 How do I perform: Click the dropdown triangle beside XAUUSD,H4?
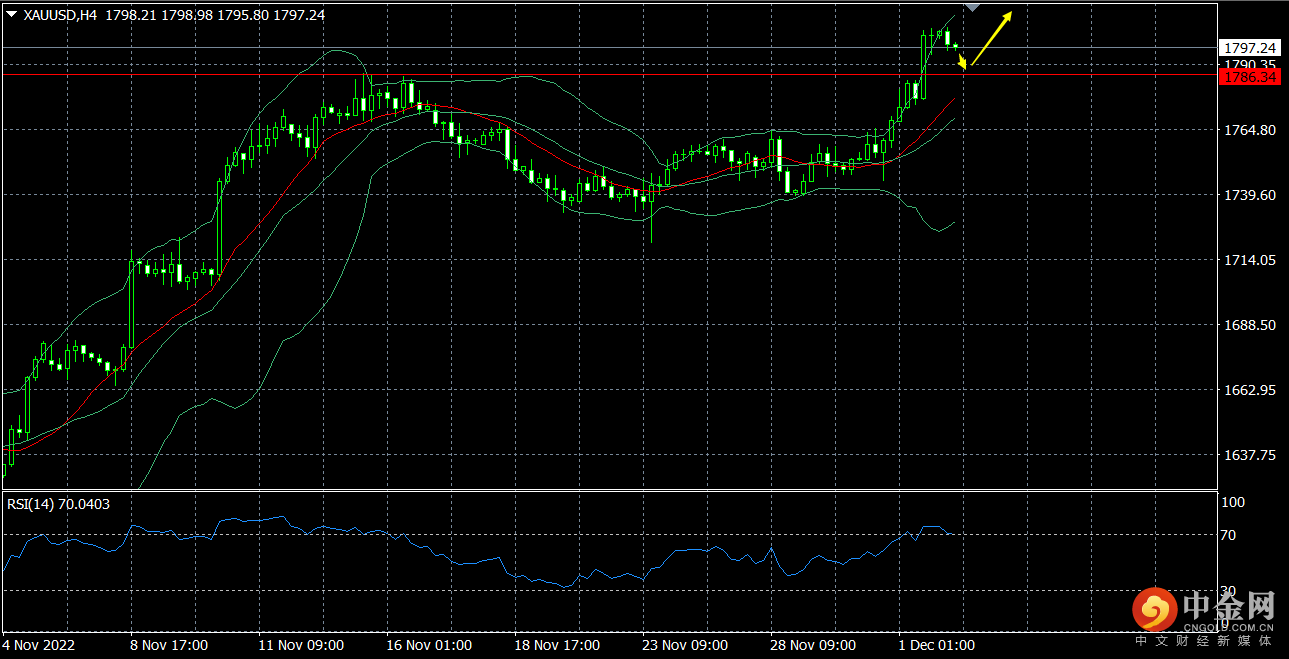[x=11, y=15]
